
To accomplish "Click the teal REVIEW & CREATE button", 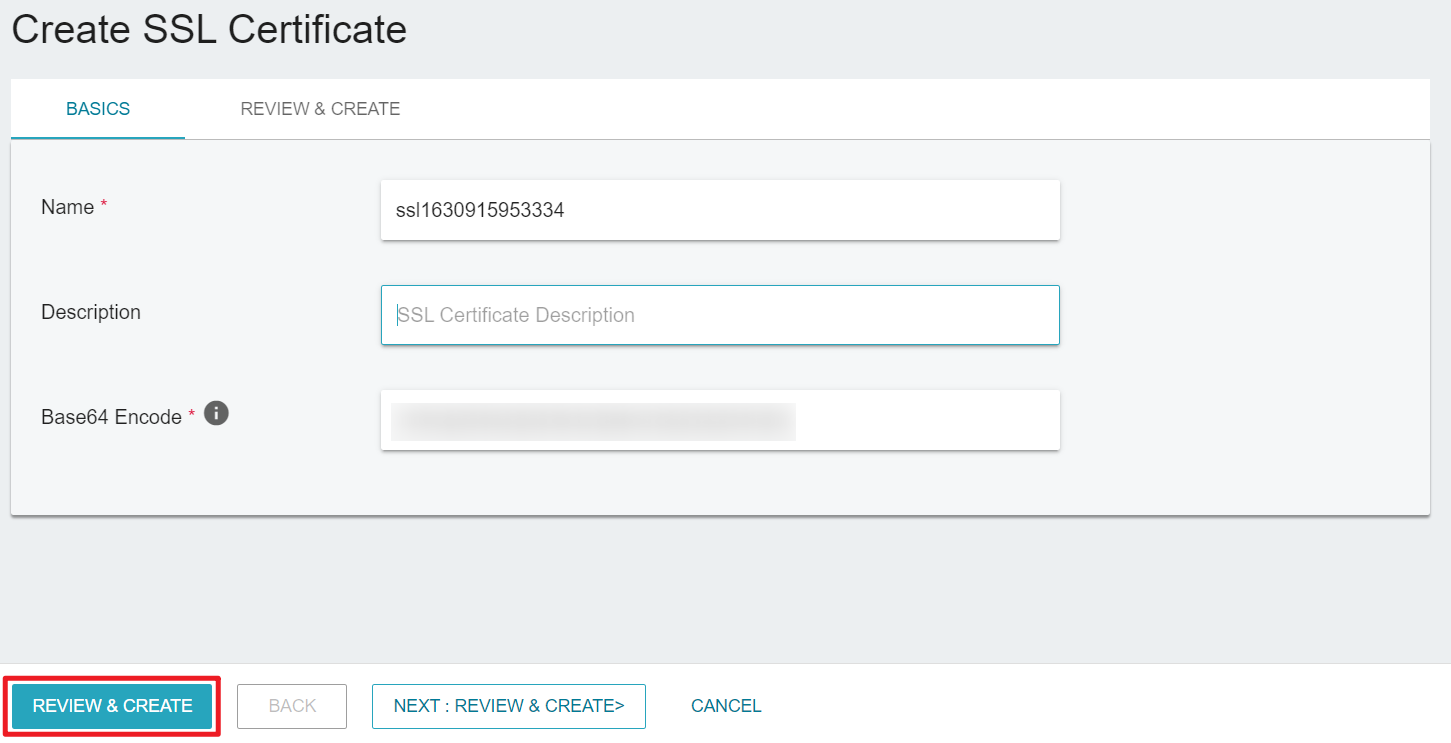I will [112, 706].
